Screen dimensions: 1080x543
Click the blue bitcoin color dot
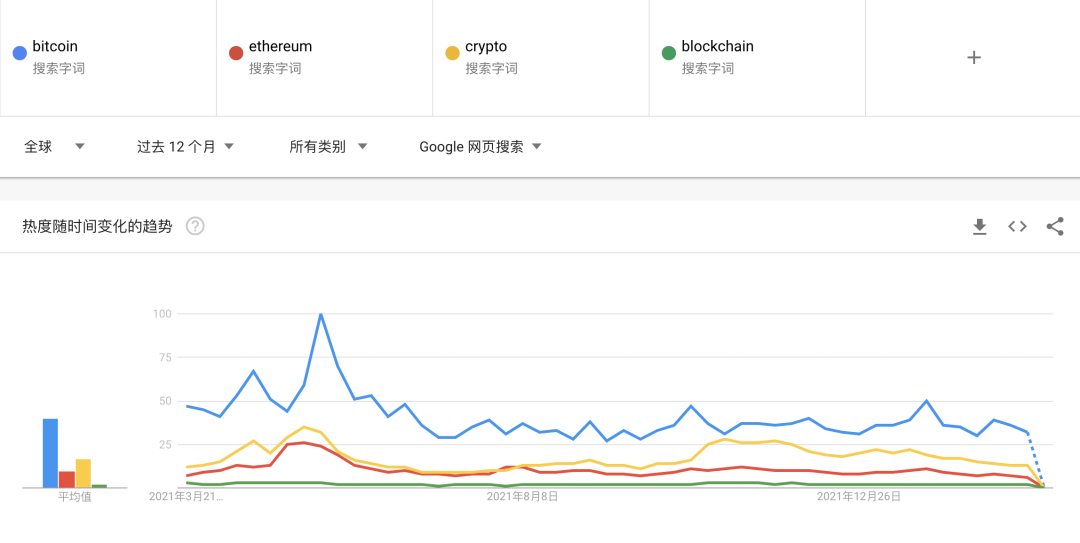(x=20, y=53)
